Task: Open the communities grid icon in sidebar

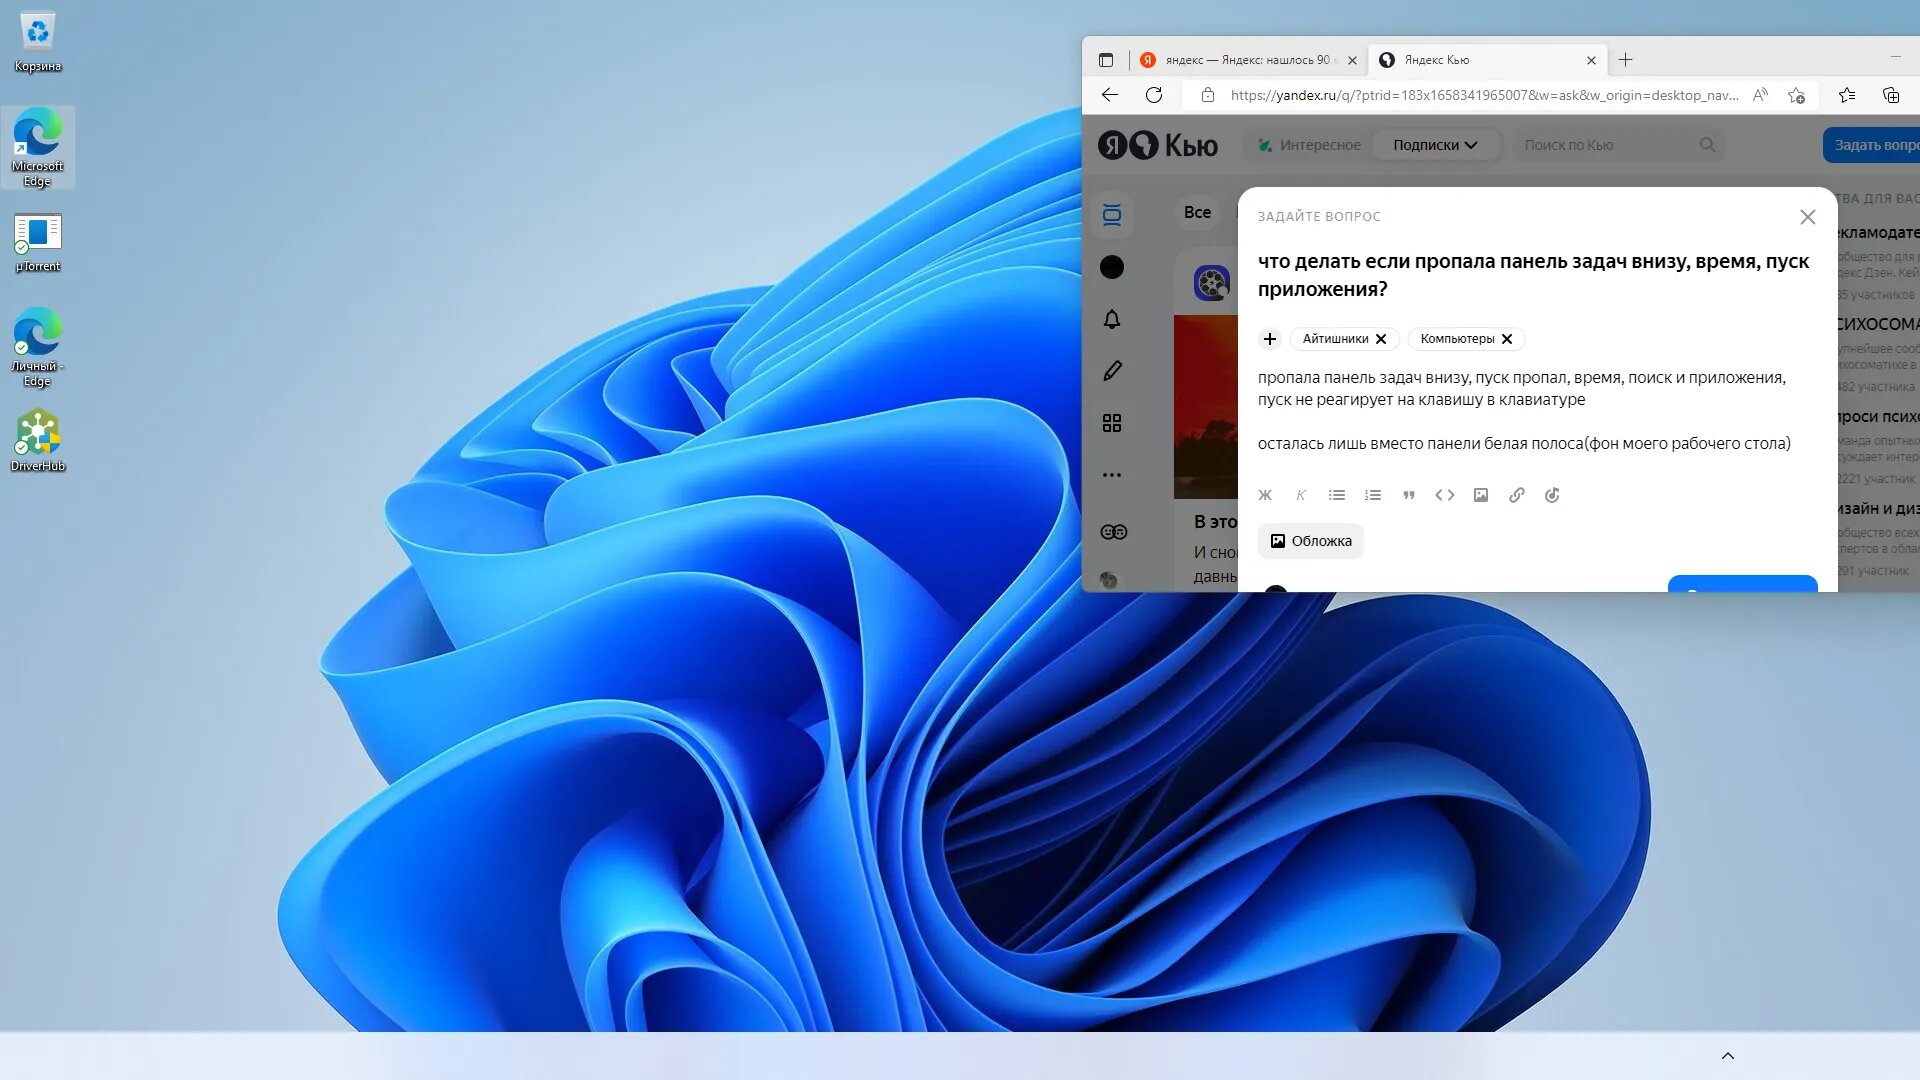Action: [1112, 423]
